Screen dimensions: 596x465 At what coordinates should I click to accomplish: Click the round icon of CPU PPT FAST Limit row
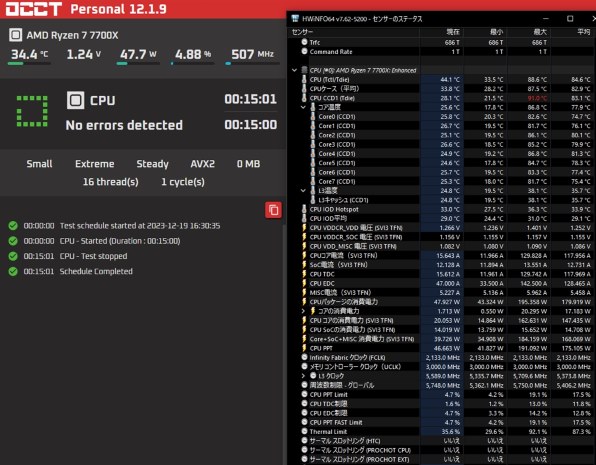[x=304, y=422]
